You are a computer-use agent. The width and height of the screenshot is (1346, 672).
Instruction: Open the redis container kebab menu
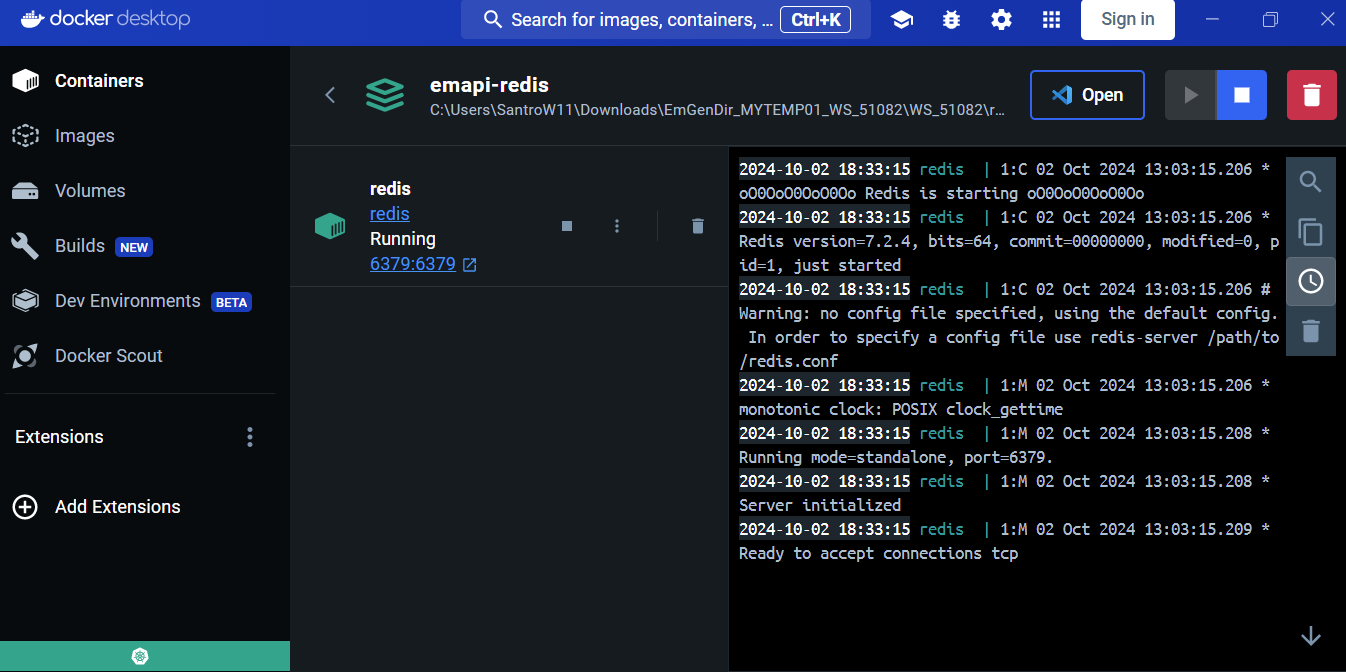617,226
